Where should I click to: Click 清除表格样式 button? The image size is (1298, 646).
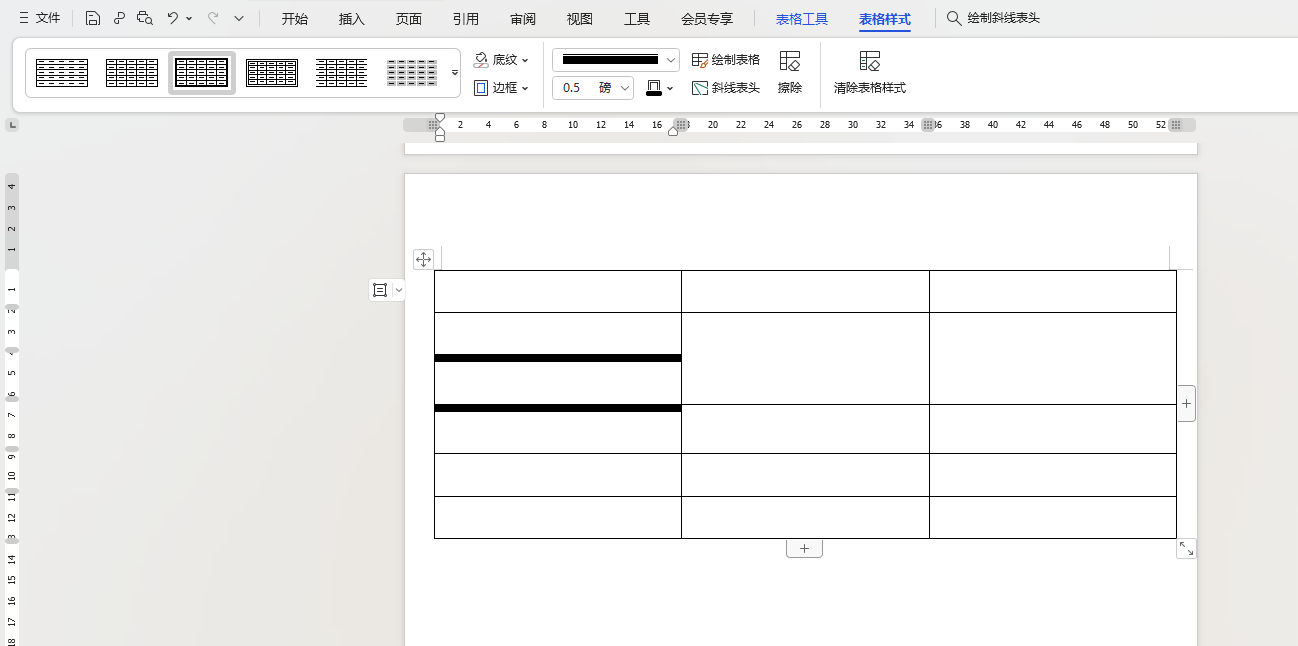click(870, 73)
